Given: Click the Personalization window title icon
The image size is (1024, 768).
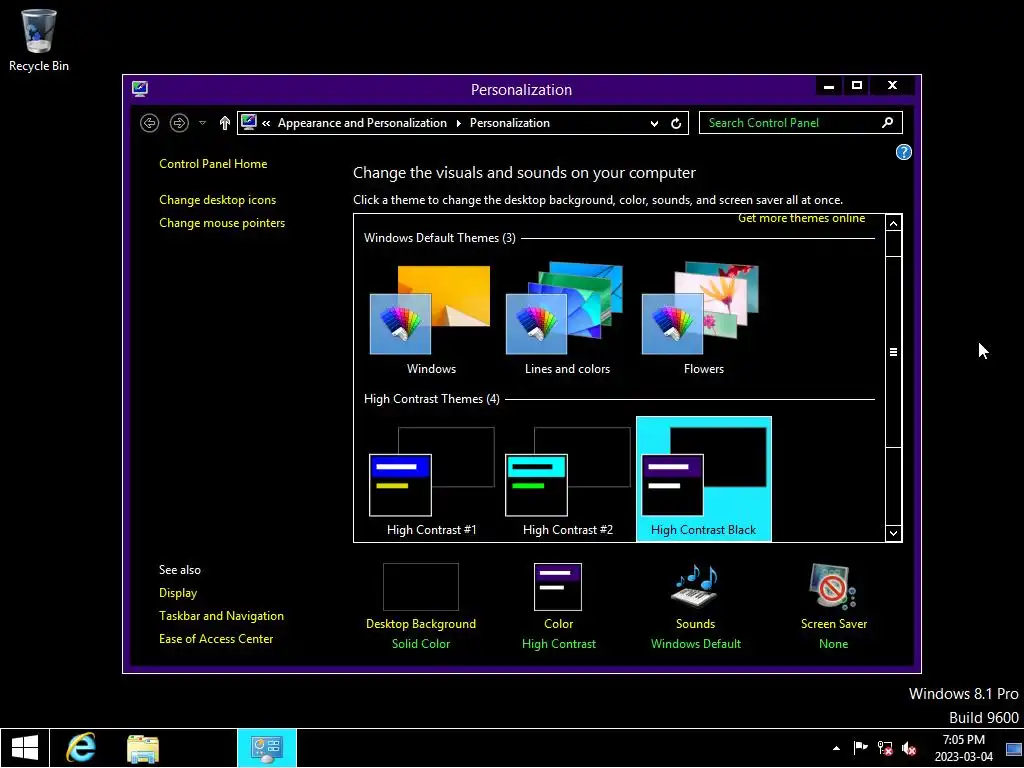Looking at the screenshot, I should click(140, 89).
